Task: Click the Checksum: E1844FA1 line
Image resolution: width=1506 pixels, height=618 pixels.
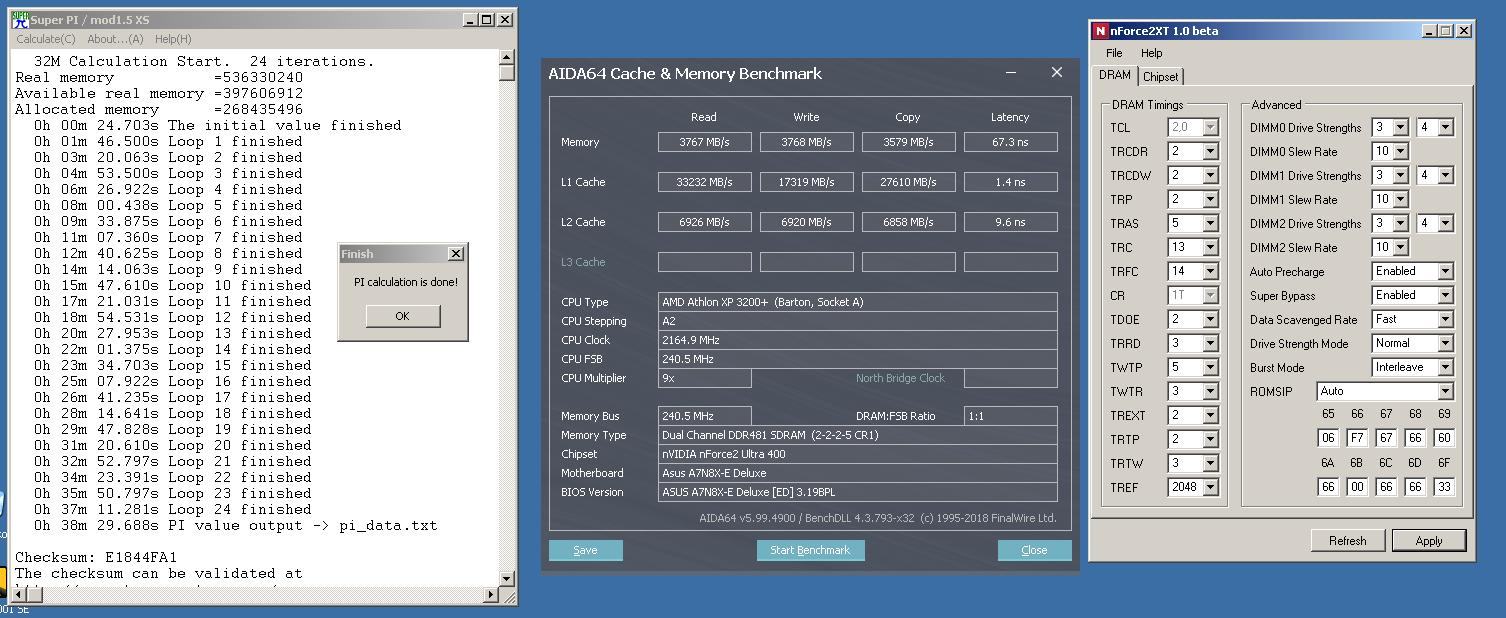Action: (x=95, y=557)
